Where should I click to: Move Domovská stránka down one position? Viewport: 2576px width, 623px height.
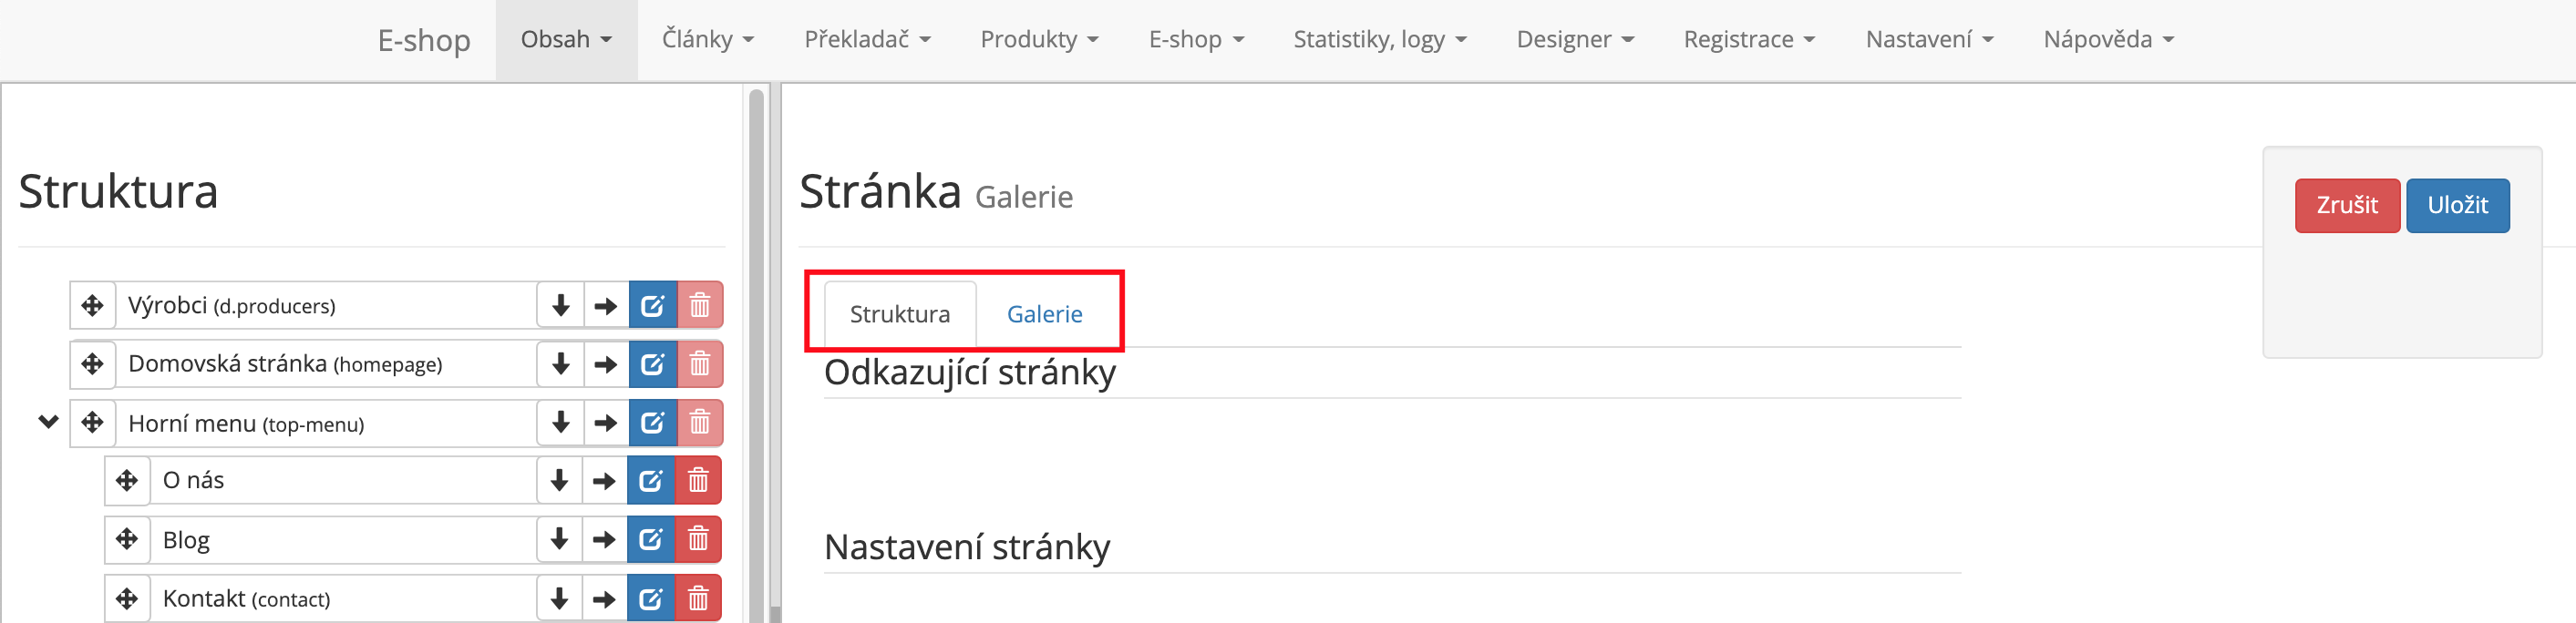[x=561, y=364]
